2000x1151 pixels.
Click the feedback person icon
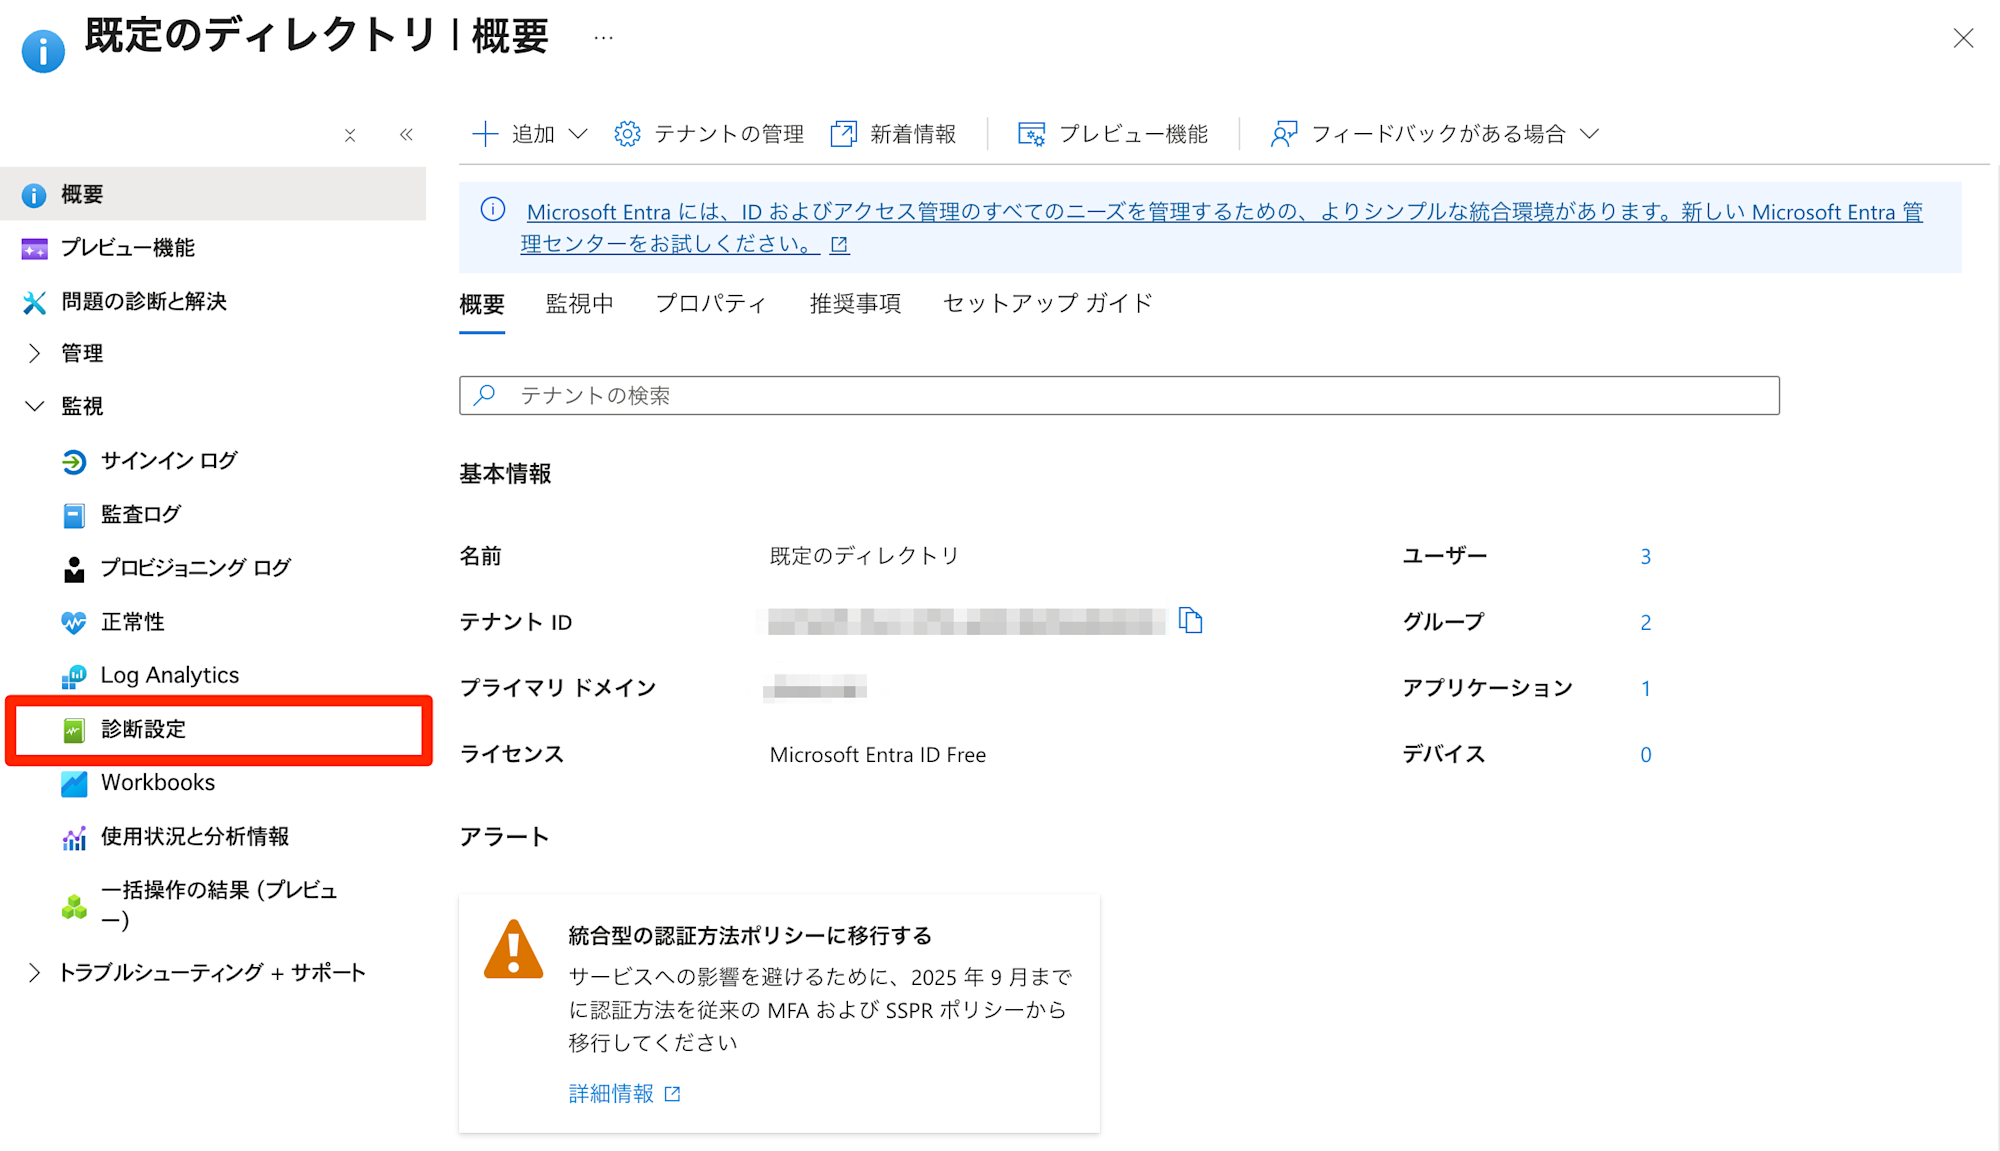point(1284,134)
